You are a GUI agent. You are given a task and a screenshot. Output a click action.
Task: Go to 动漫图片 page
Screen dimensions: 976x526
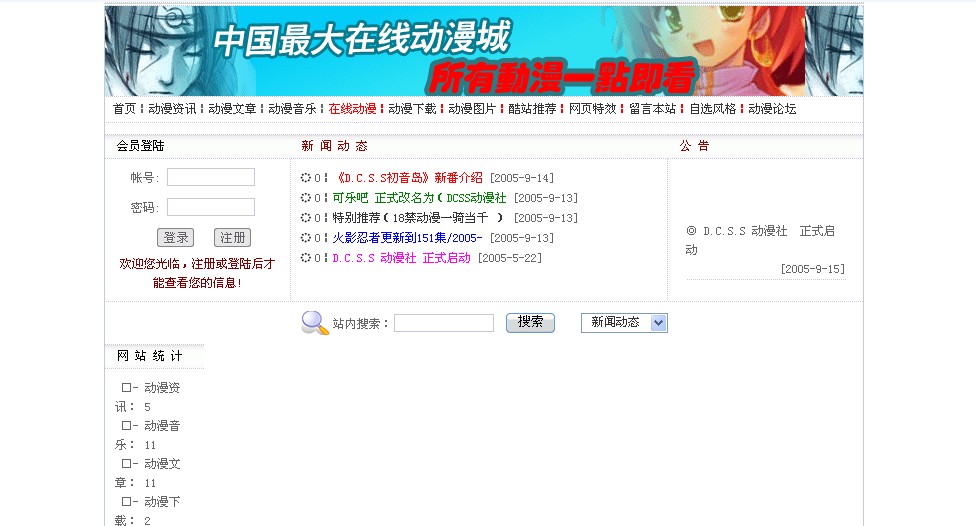pos(472,109)
